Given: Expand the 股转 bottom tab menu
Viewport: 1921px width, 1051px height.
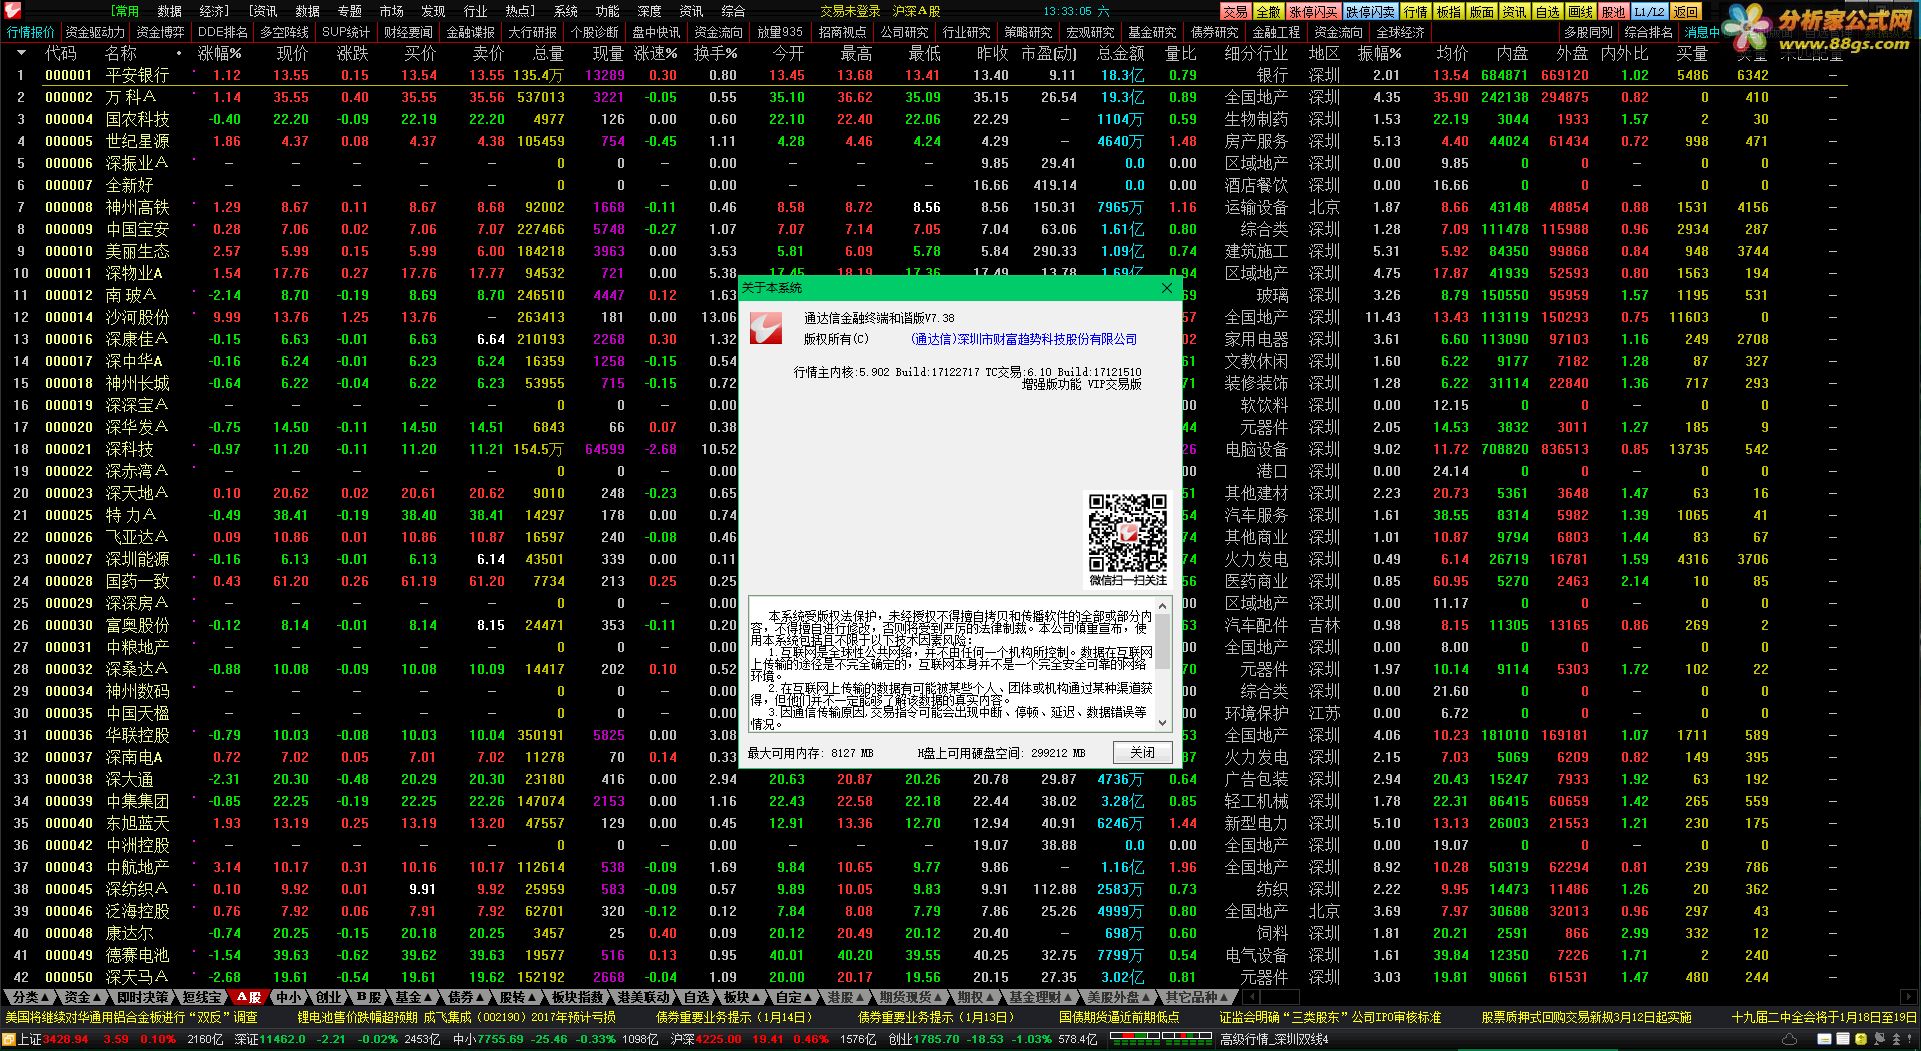Looking at the screenshot, I should click(517, 997).
